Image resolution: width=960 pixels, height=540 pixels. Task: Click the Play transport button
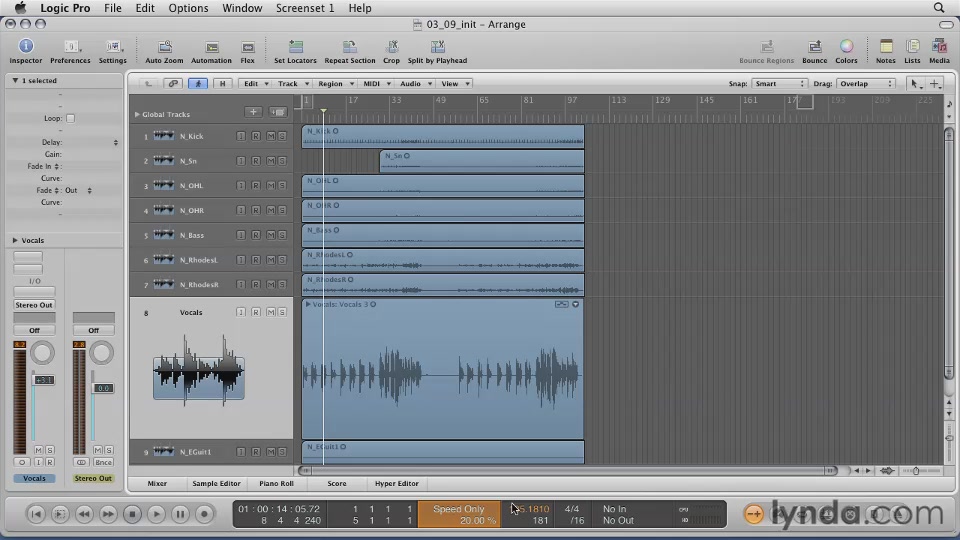click(x=156, y=514)
